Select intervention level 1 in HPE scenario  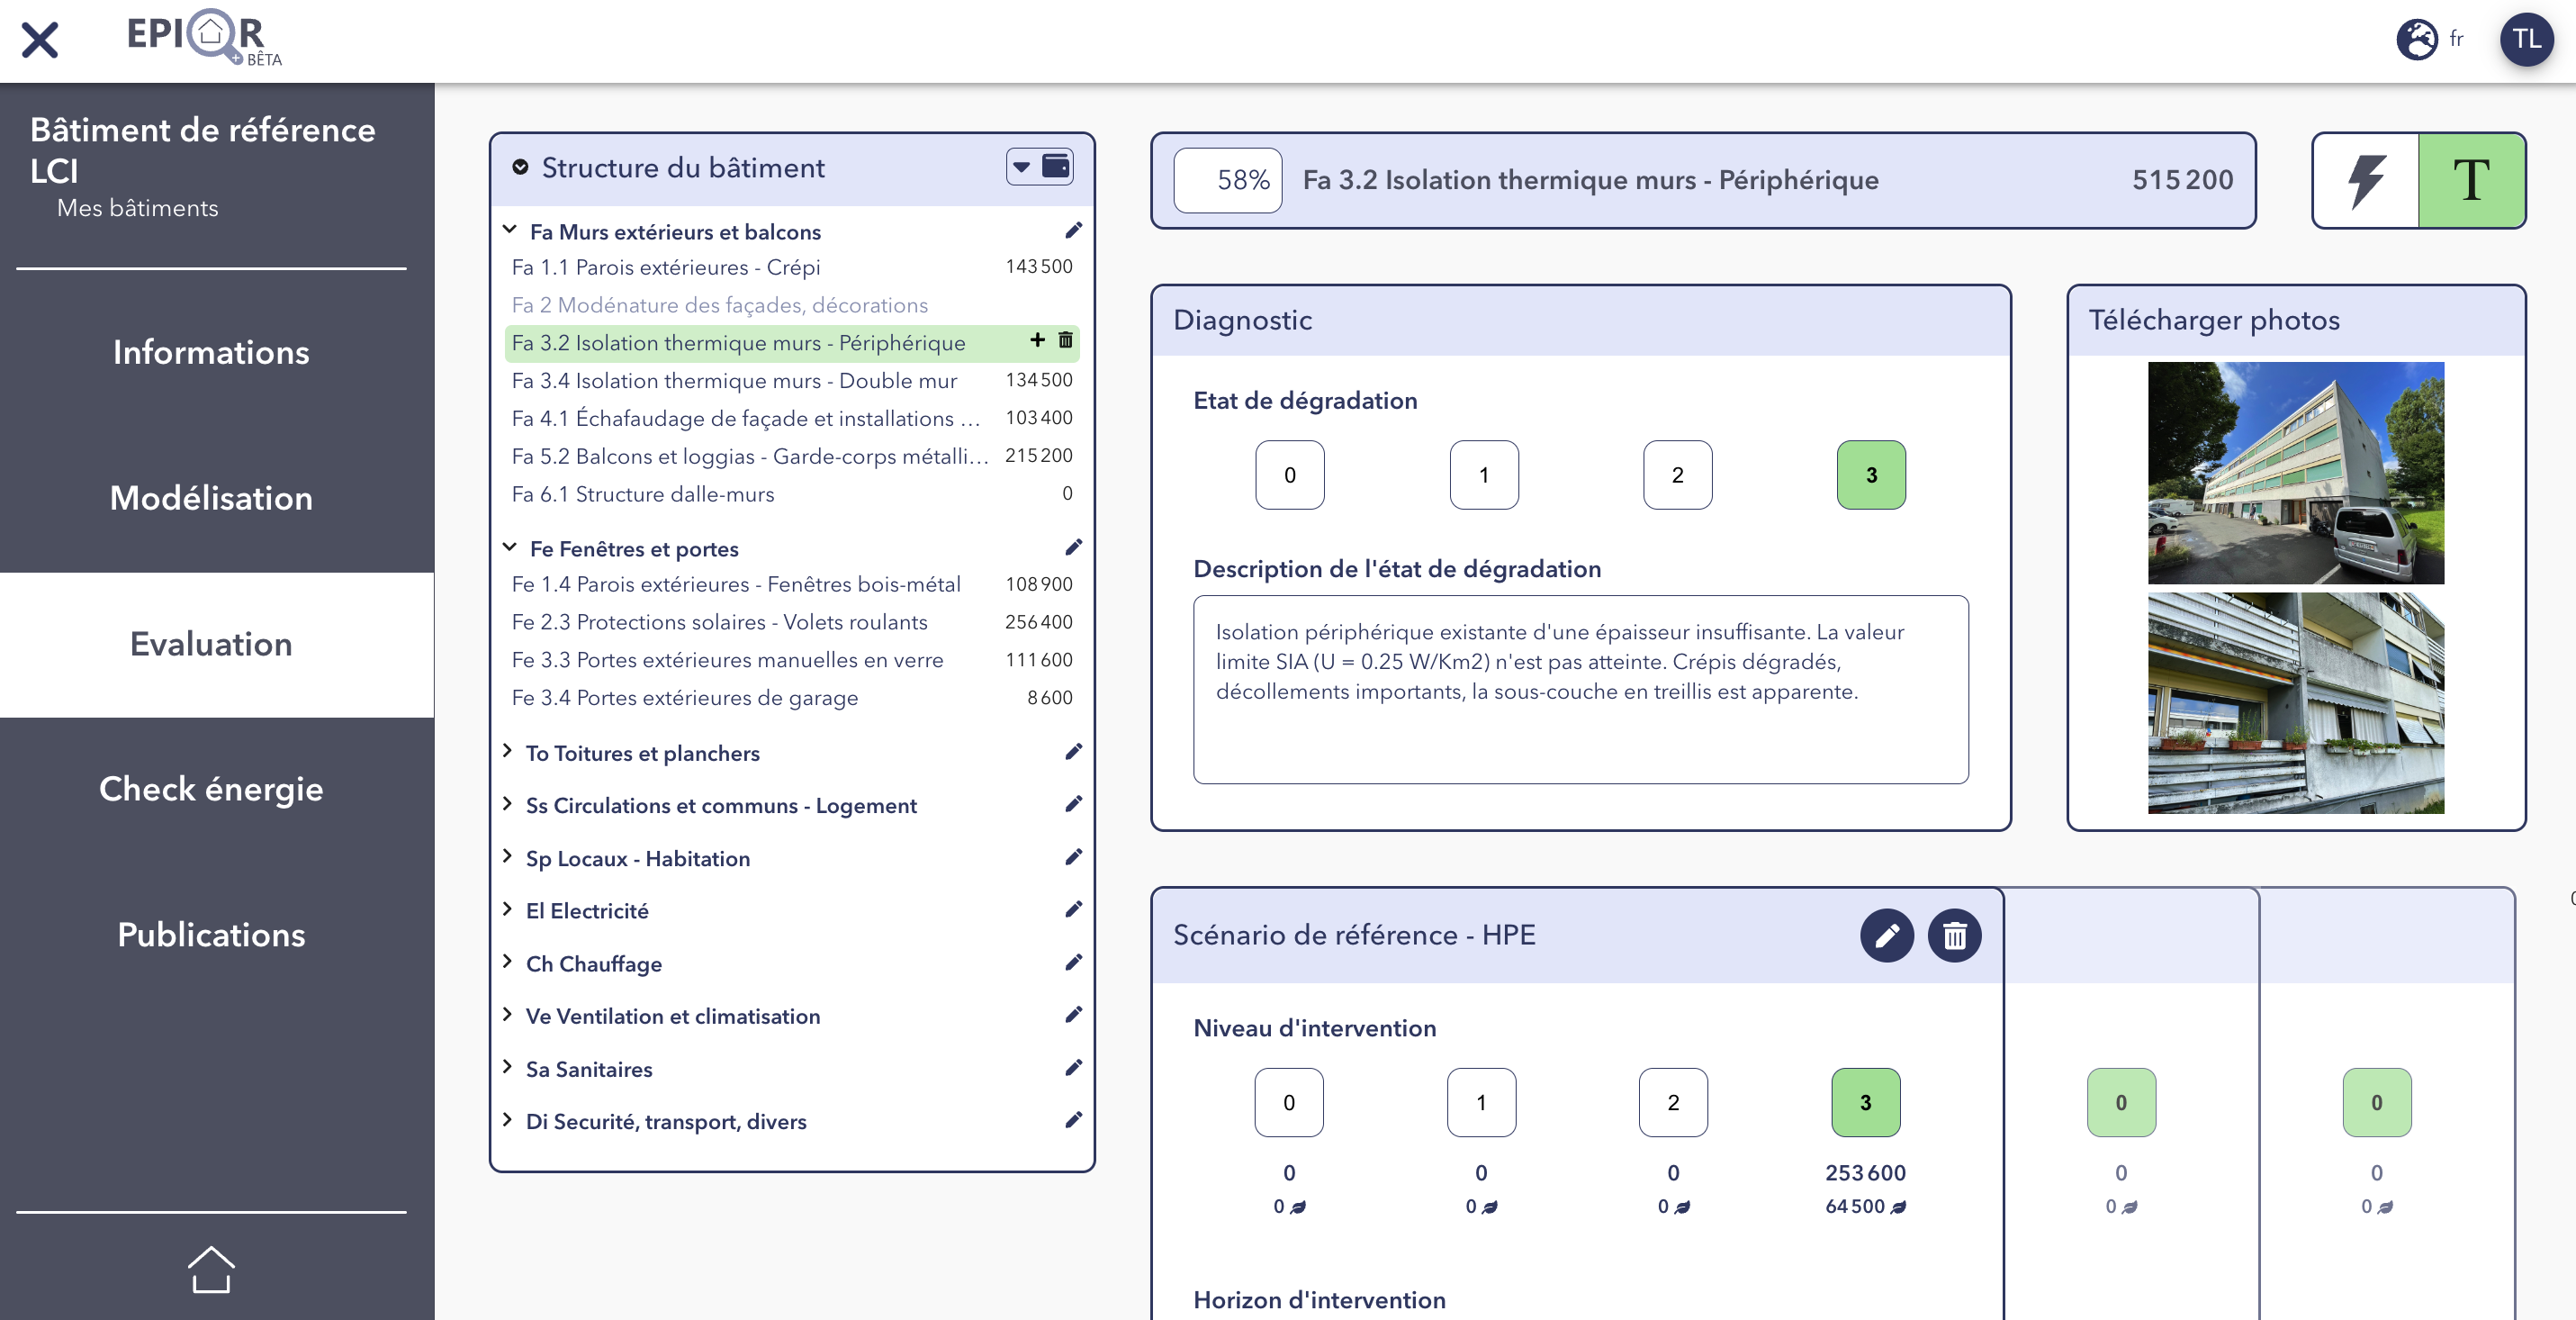(1481, 1102)
